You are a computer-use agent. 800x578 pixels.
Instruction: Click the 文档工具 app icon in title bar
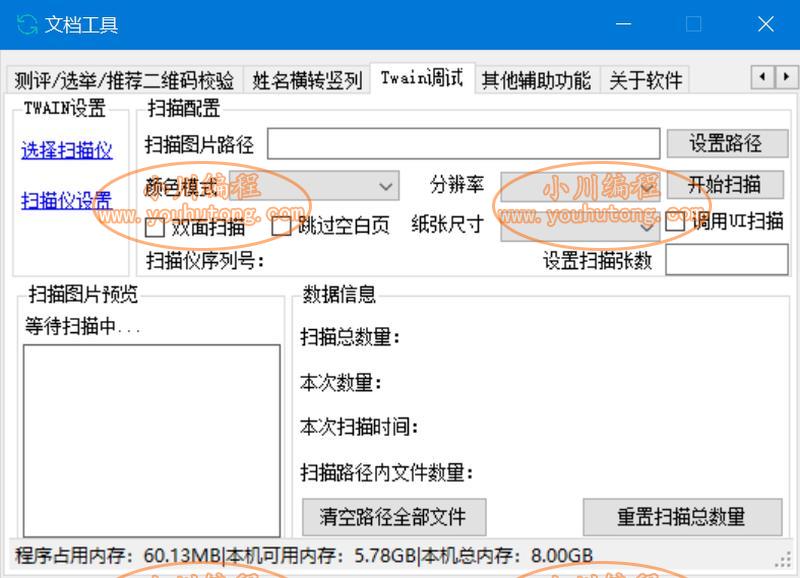(27, 24)
